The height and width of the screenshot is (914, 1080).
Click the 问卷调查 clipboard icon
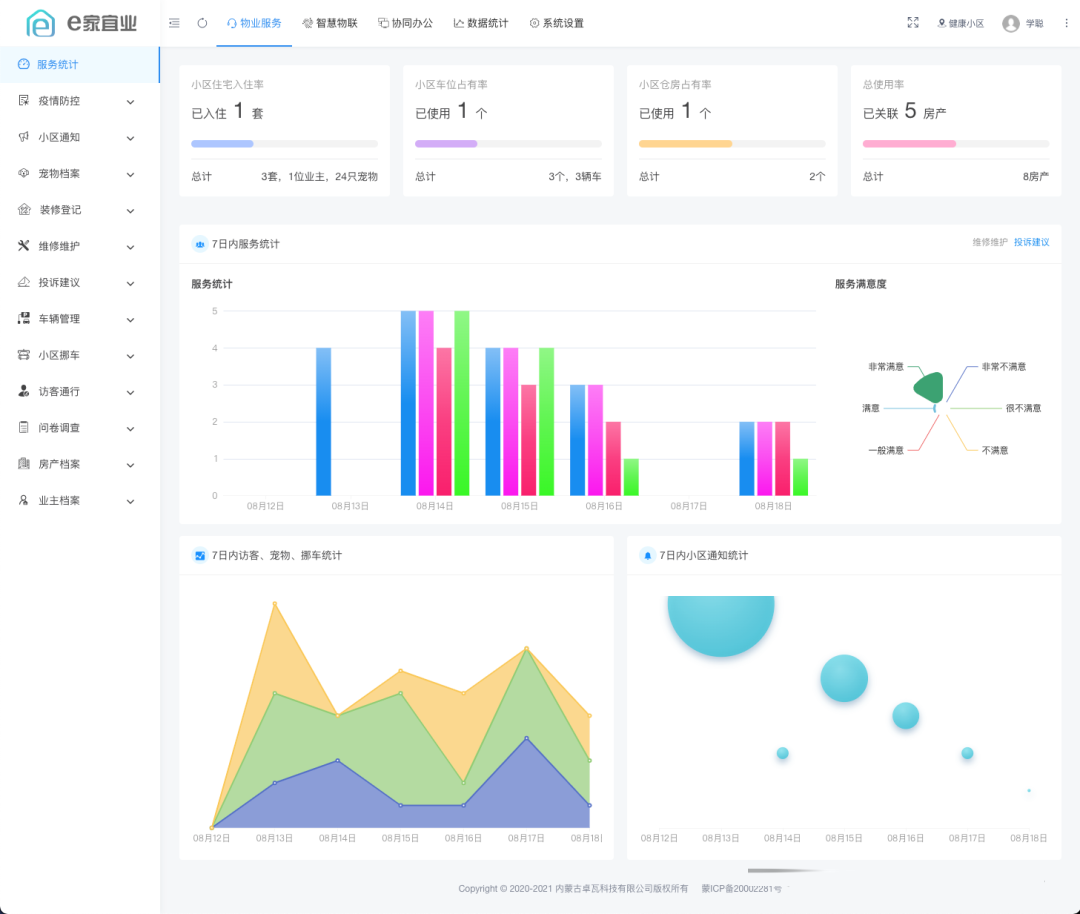coord(23,427)
